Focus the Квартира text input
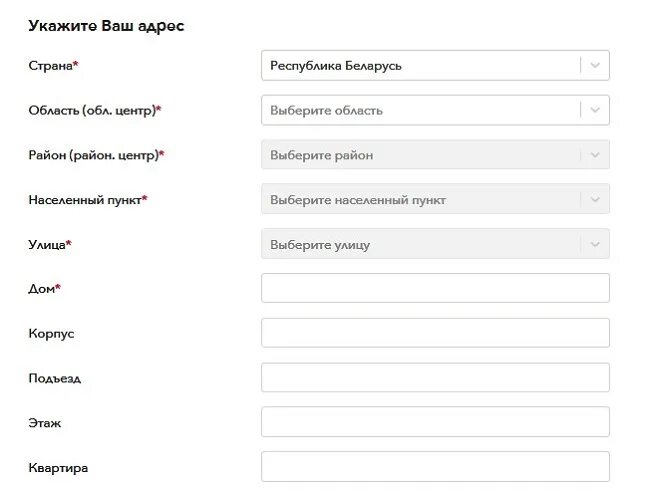650x492 pixels. coord(435,467)
